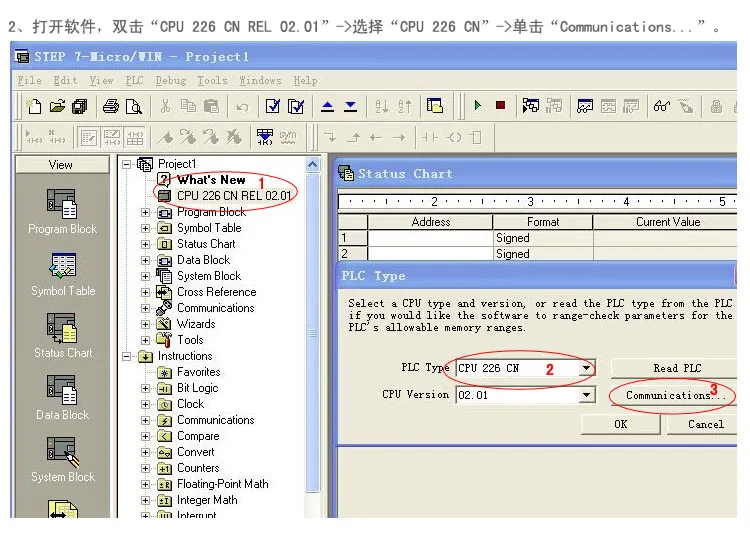Select Clock instruction folder
750x542 pixels.
tap(190, 404)
